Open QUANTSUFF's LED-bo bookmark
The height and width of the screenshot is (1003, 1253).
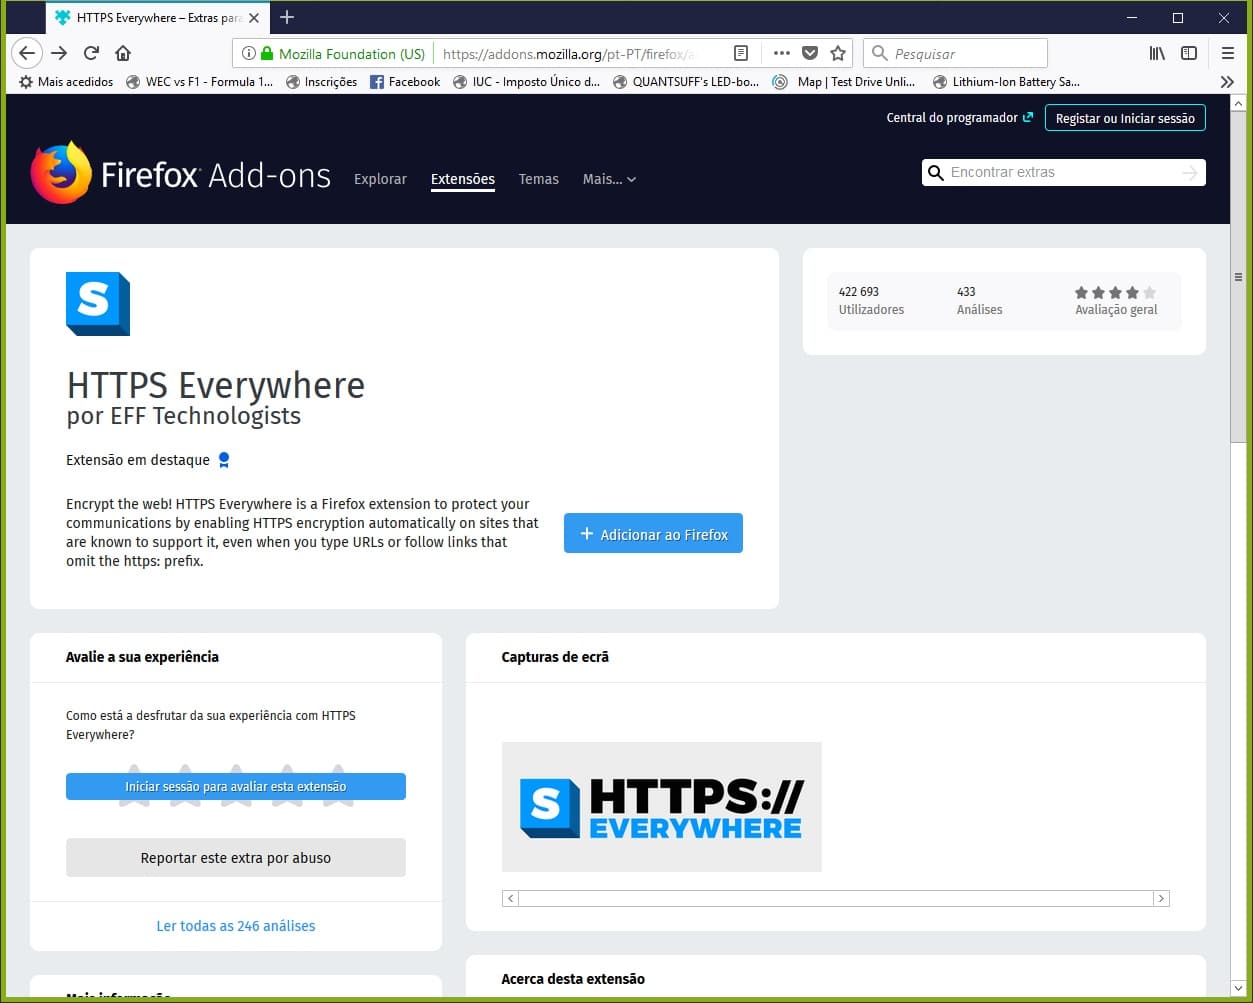(686, 82)
